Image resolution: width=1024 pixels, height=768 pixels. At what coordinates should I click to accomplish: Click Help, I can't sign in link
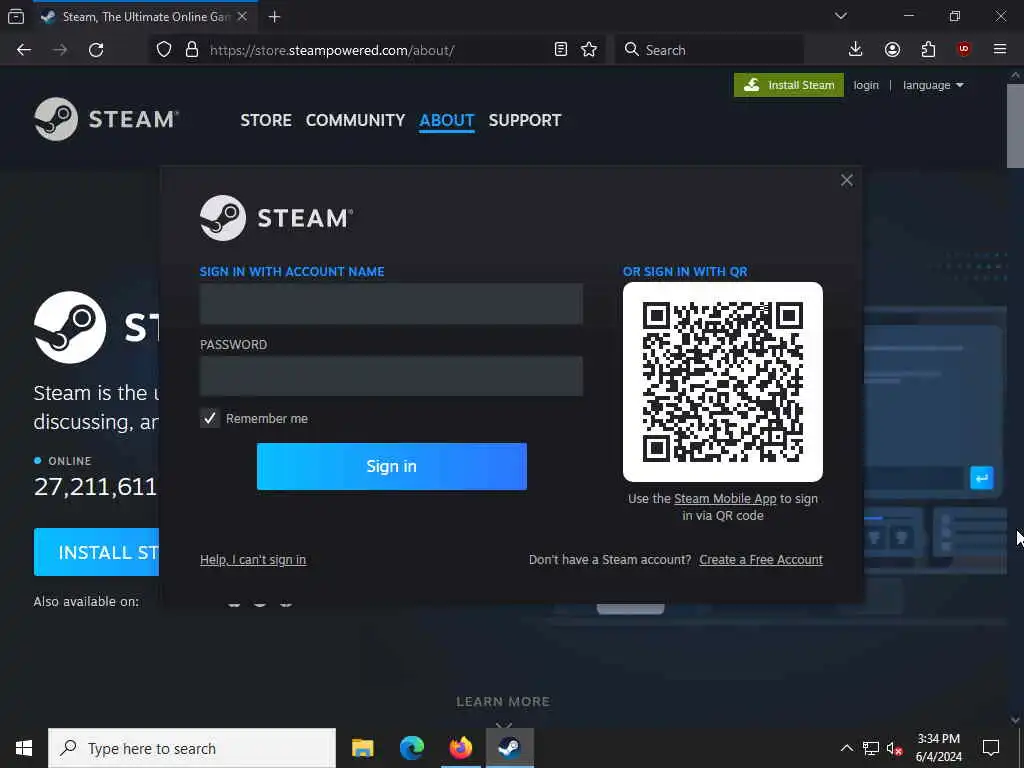point(253,560)
